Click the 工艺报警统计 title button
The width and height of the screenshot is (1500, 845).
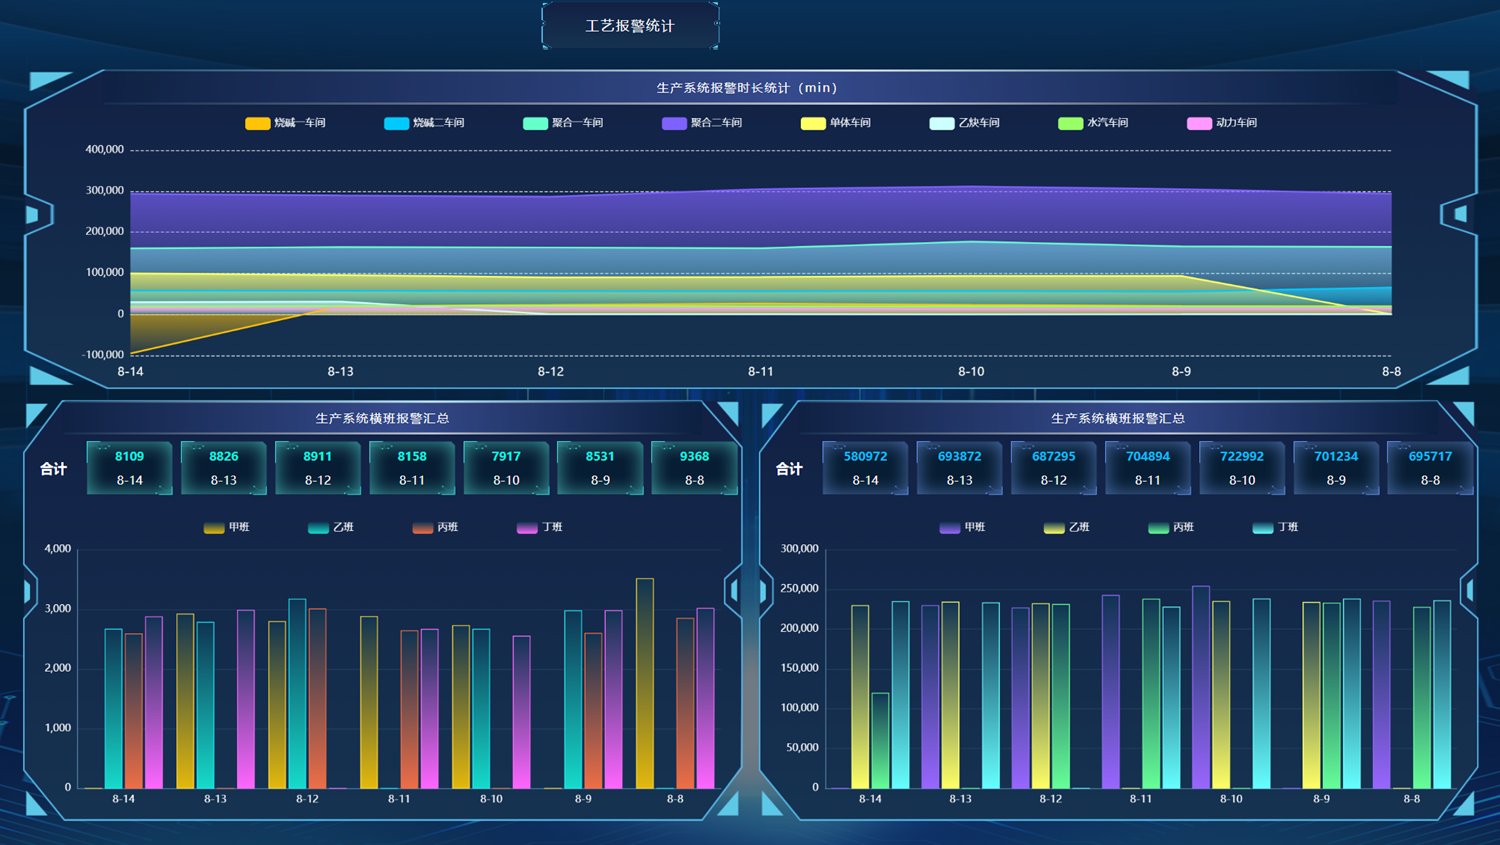630,25
